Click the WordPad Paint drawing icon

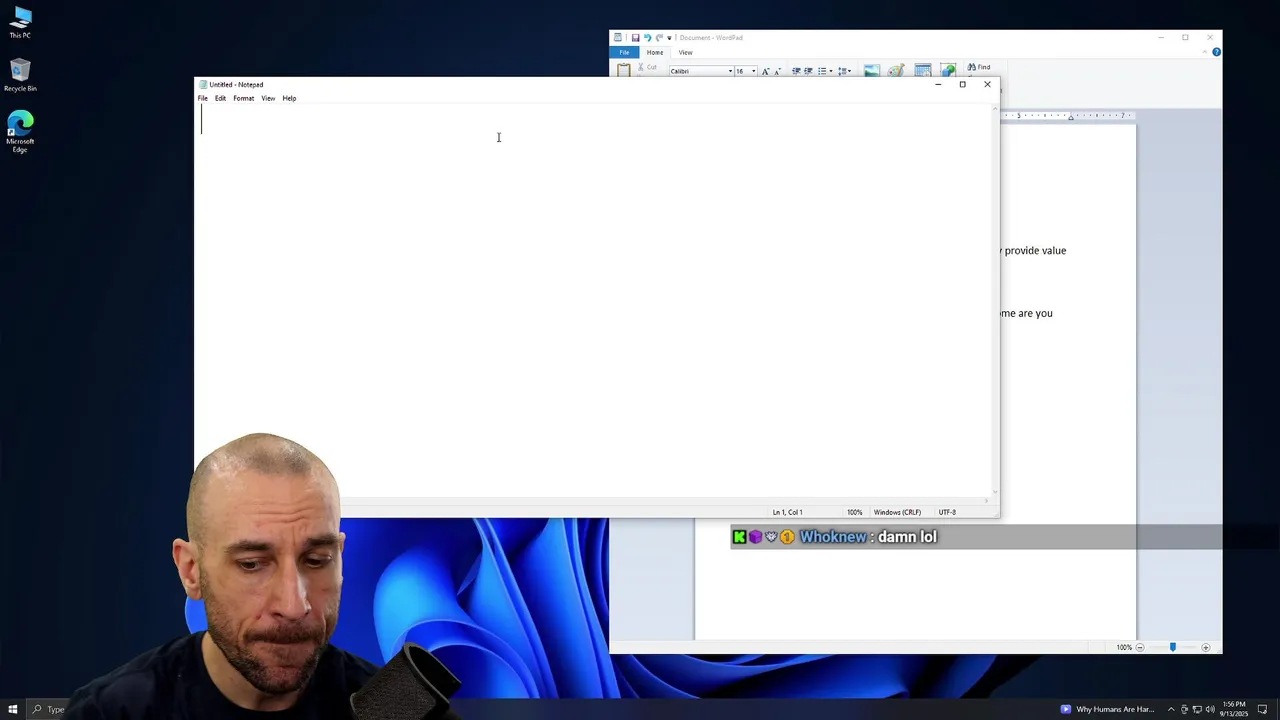(896, 70)
